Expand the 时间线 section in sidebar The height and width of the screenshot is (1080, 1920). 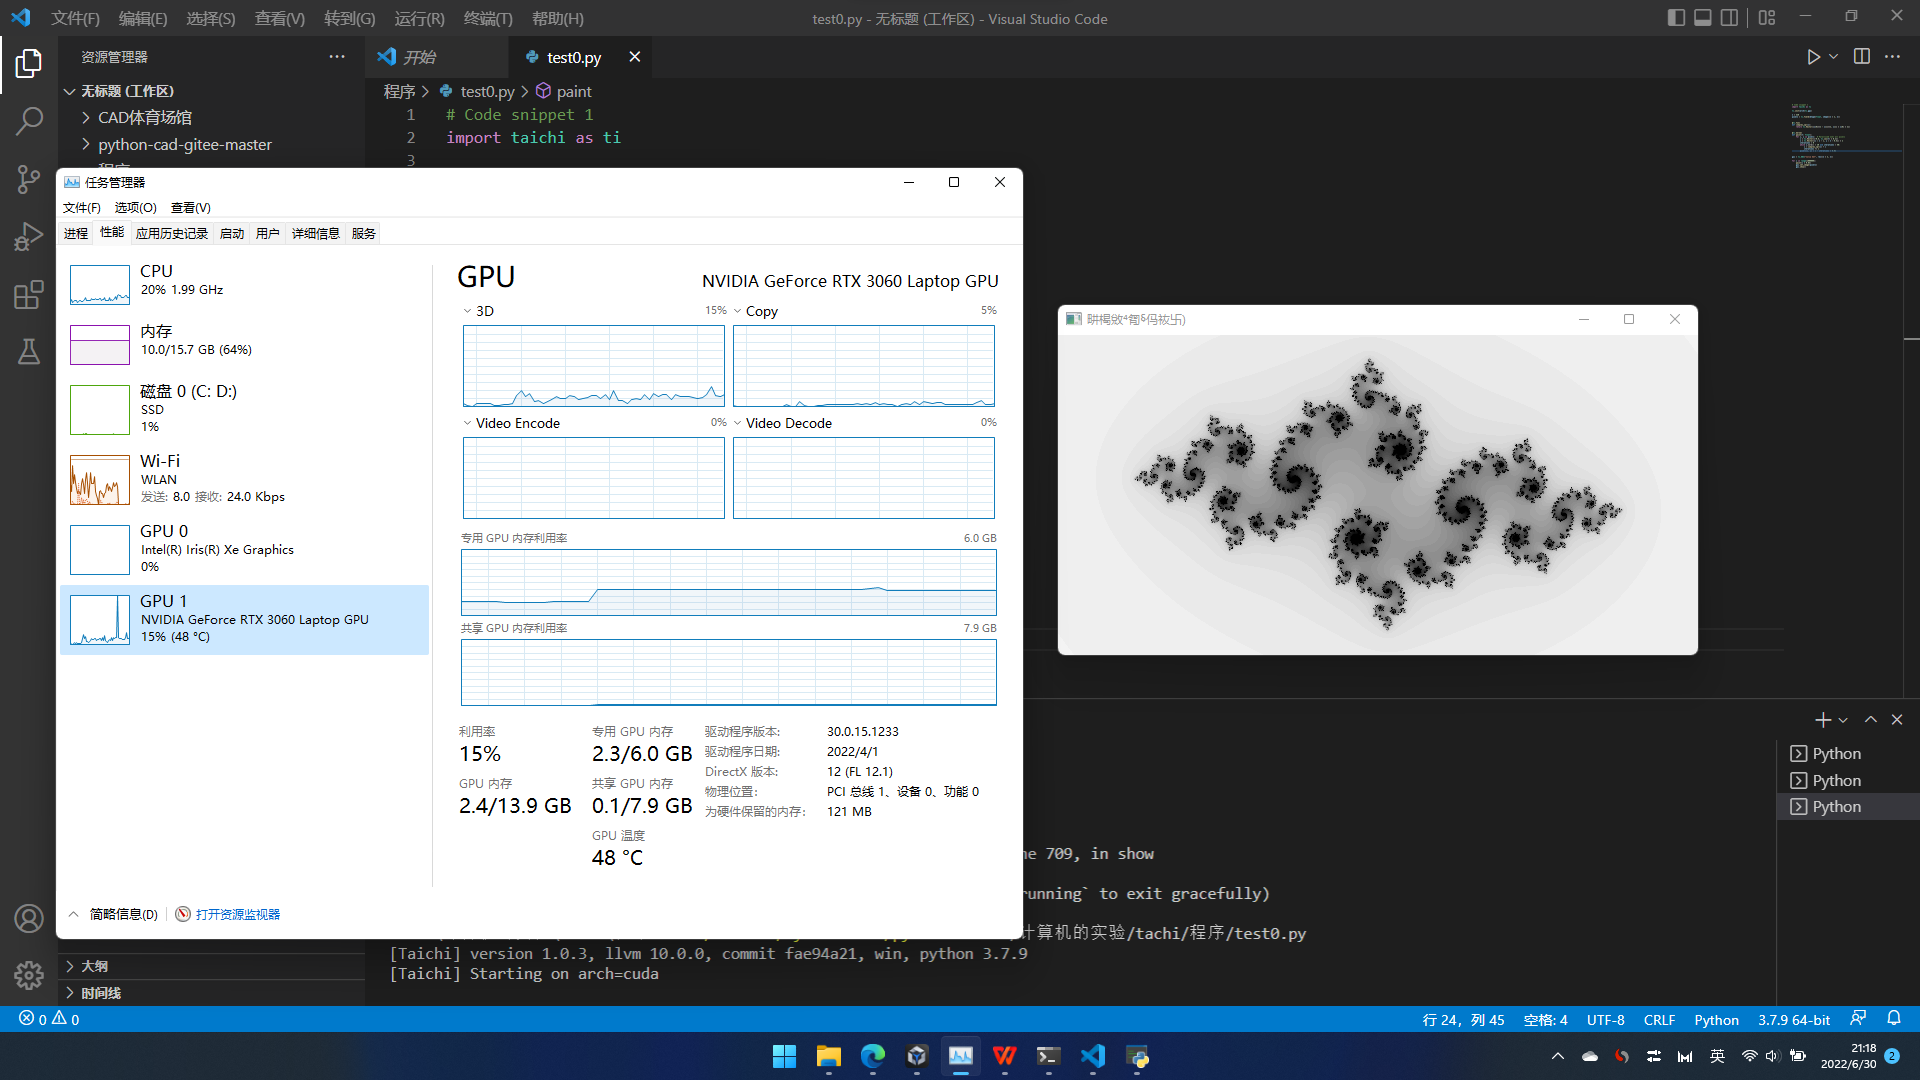[100, 993]
